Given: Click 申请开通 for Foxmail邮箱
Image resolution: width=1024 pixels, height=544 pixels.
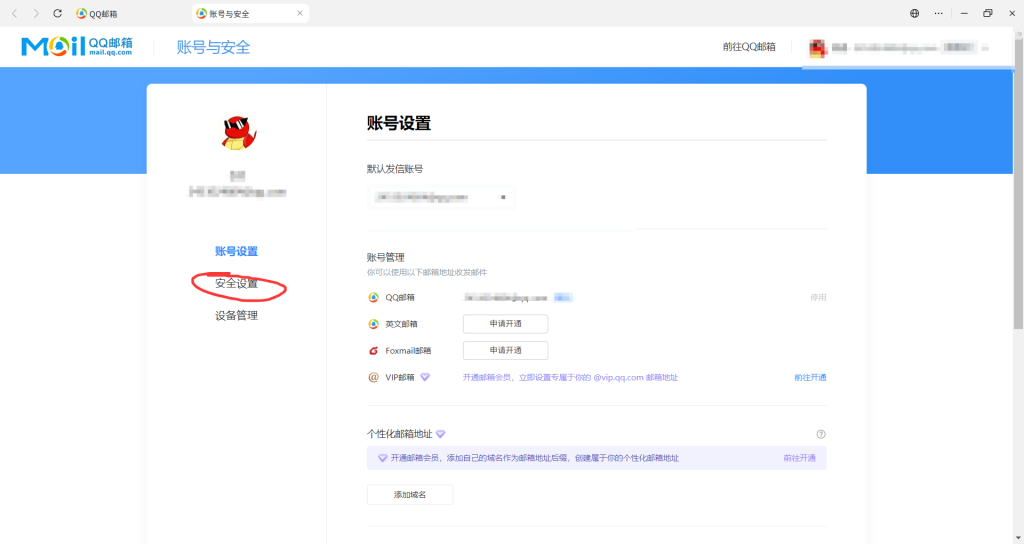Looking at the screenshot, I should tap(505, 351).
